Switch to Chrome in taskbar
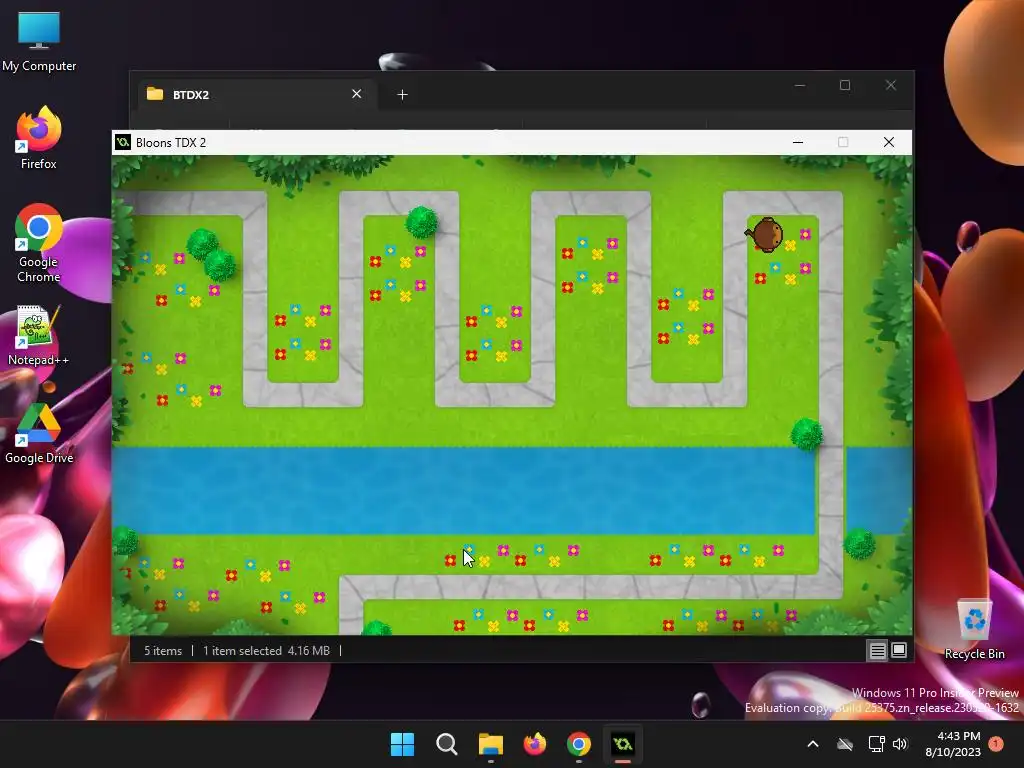Screen dimensions: 1024x768 pyautogui.click(x=579, y=744)
